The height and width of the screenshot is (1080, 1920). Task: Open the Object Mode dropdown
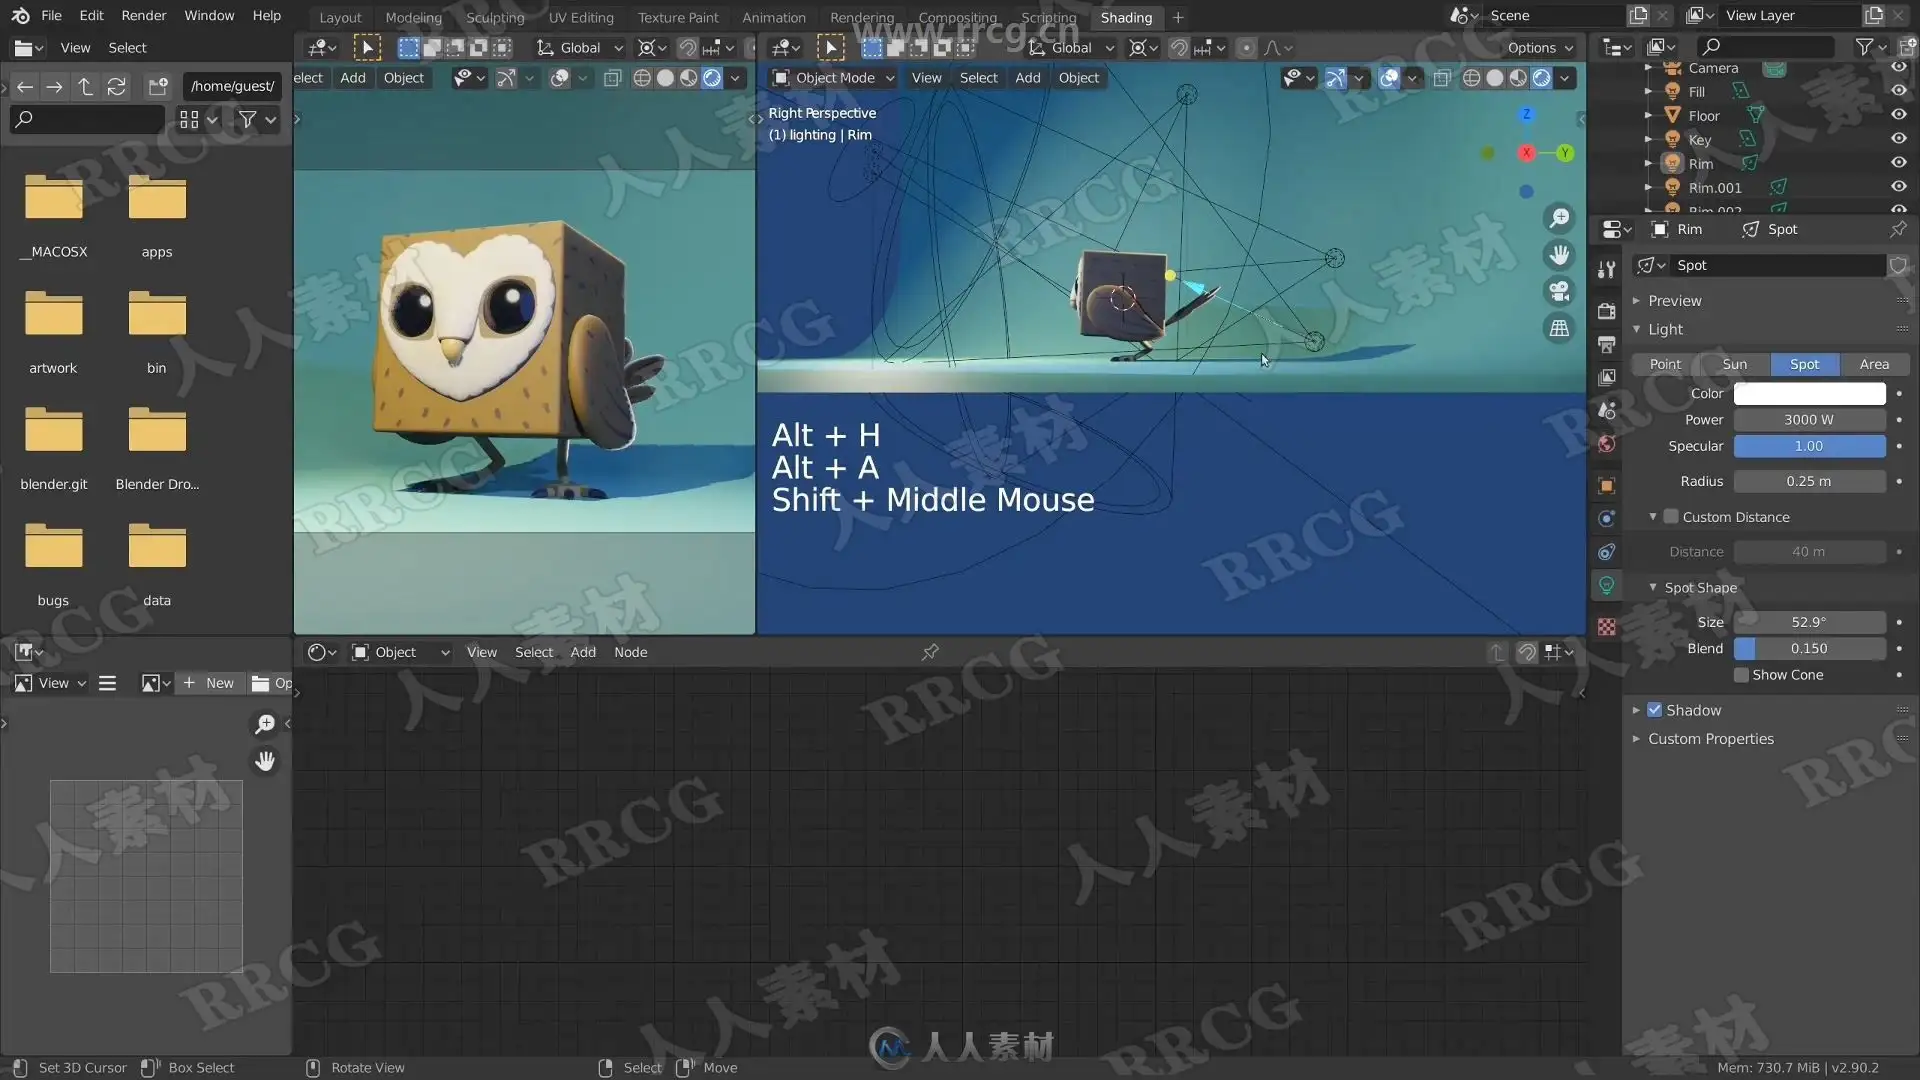pos(834,78)
